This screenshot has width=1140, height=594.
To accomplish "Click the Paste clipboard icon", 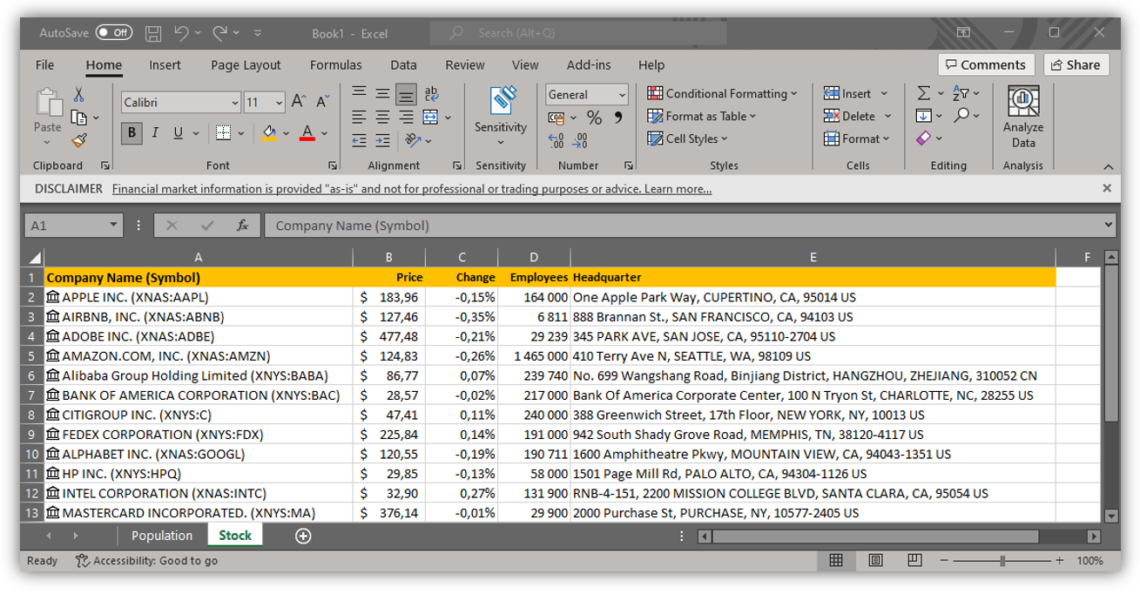I will click(48, 103).
